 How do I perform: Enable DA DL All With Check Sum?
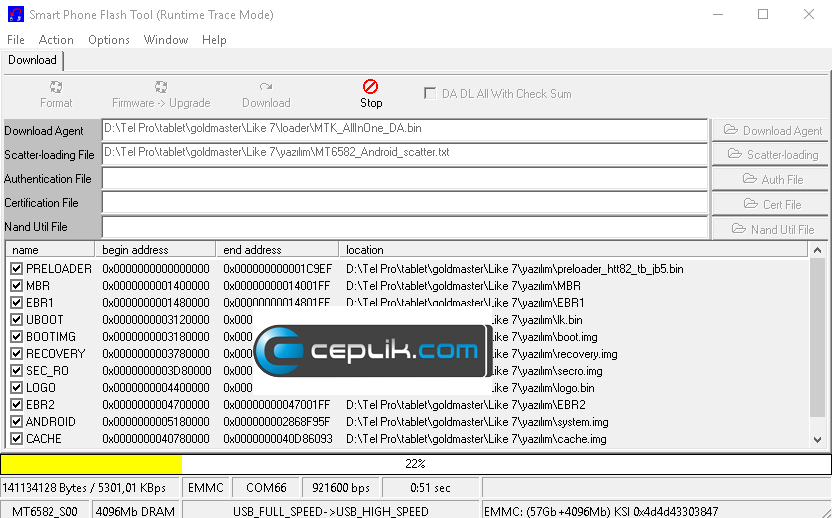click(431, 94)
